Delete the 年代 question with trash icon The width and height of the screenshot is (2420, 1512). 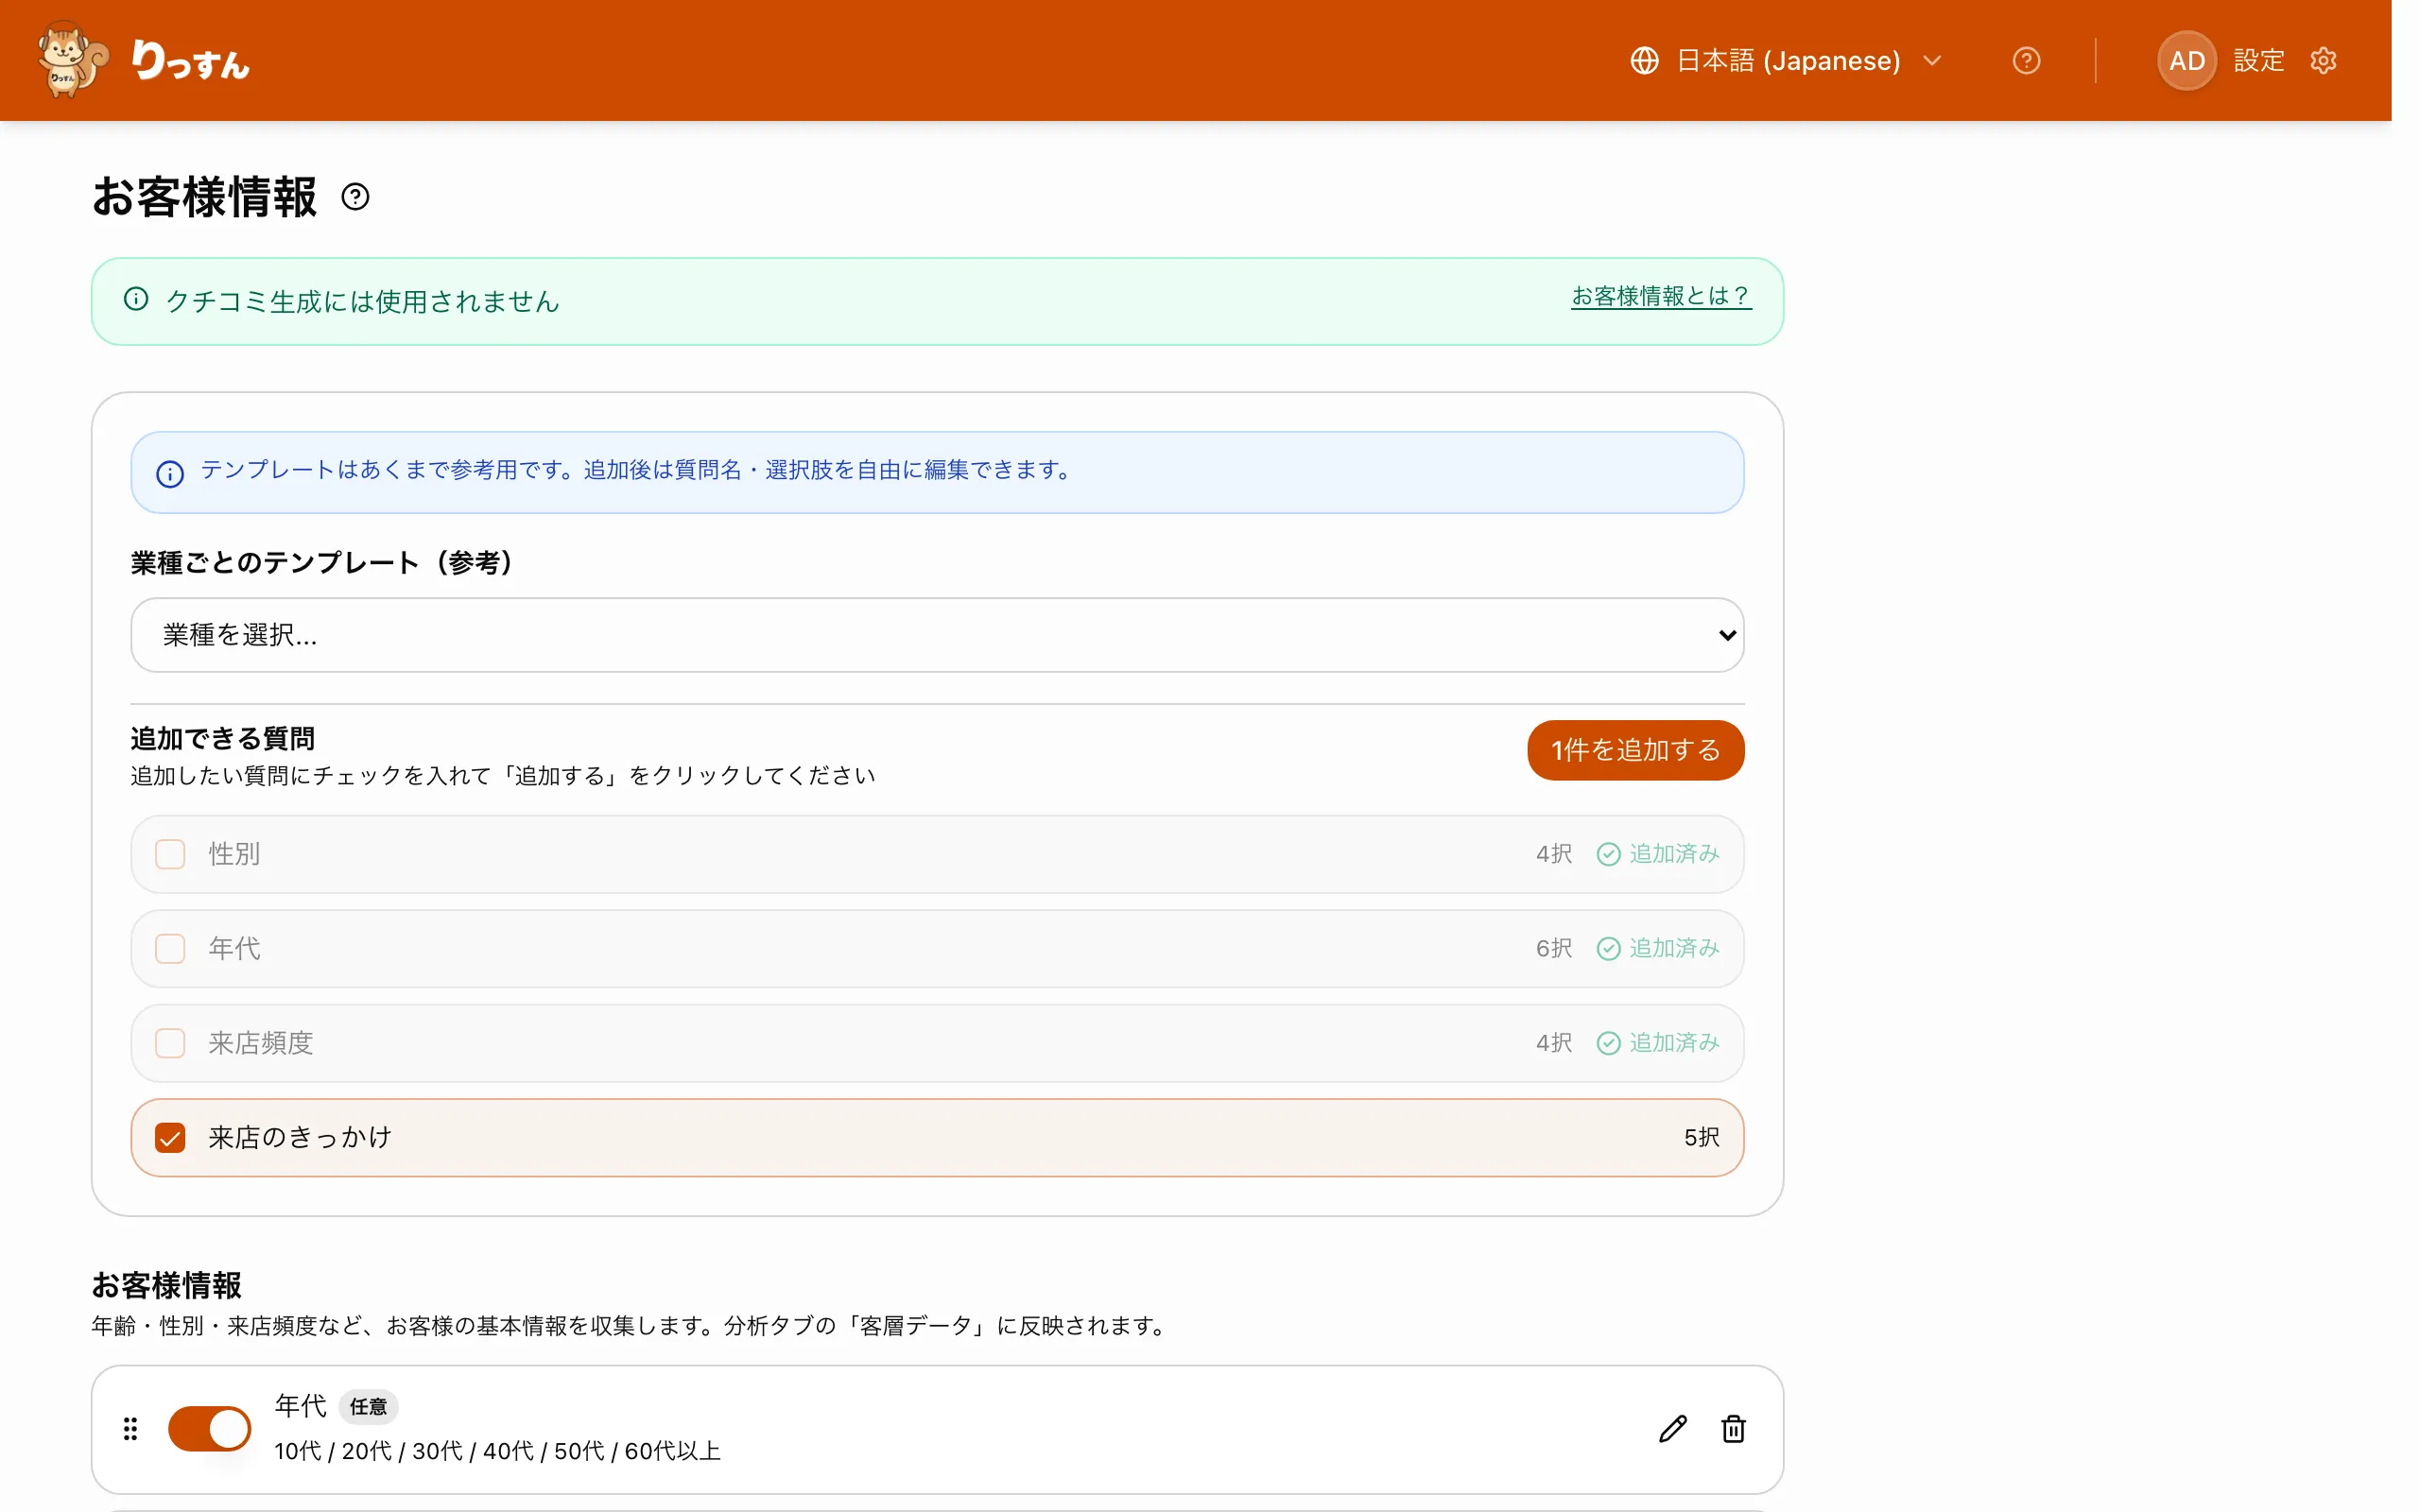click(x=1733, y=1429)
